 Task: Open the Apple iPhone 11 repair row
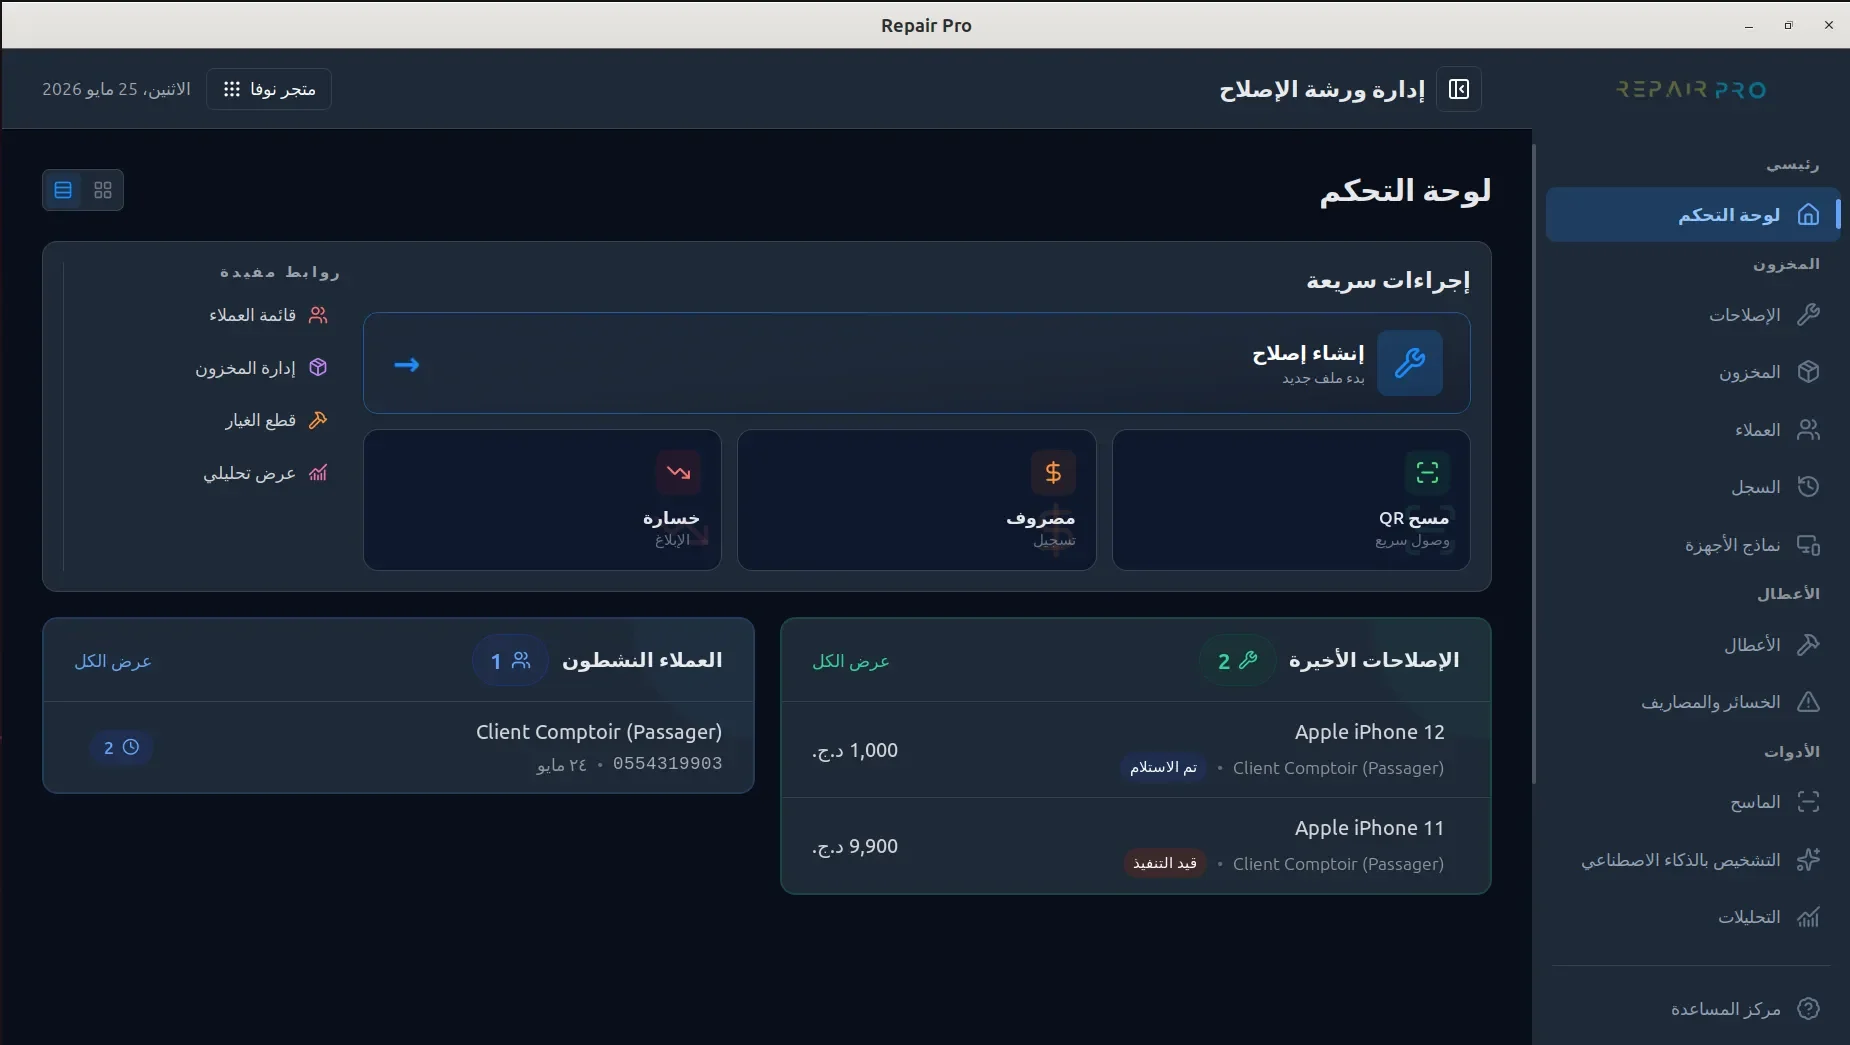coord(1135,845)
